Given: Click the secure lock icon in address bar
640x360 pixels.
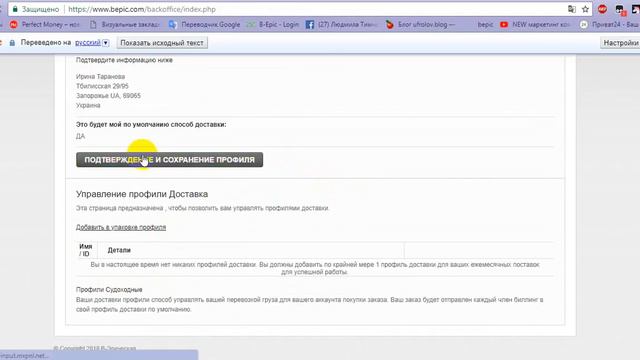Looking at the screenshot, I should 15,9.
